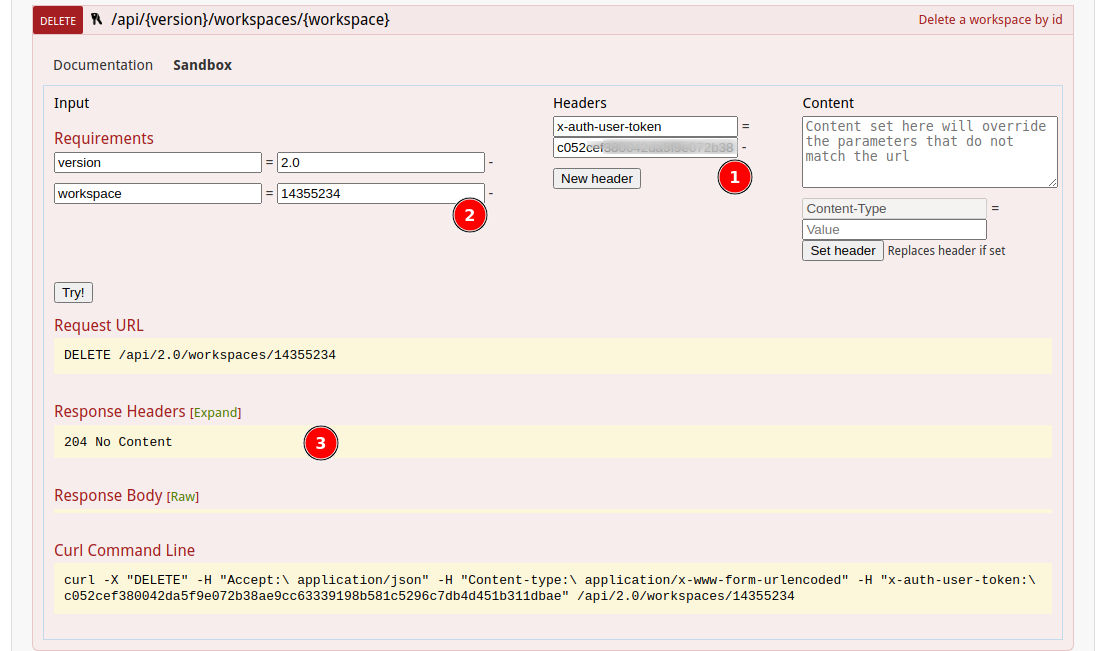Click the Content section label
This screenshot has height=651, width=1103.
point(828,103)
